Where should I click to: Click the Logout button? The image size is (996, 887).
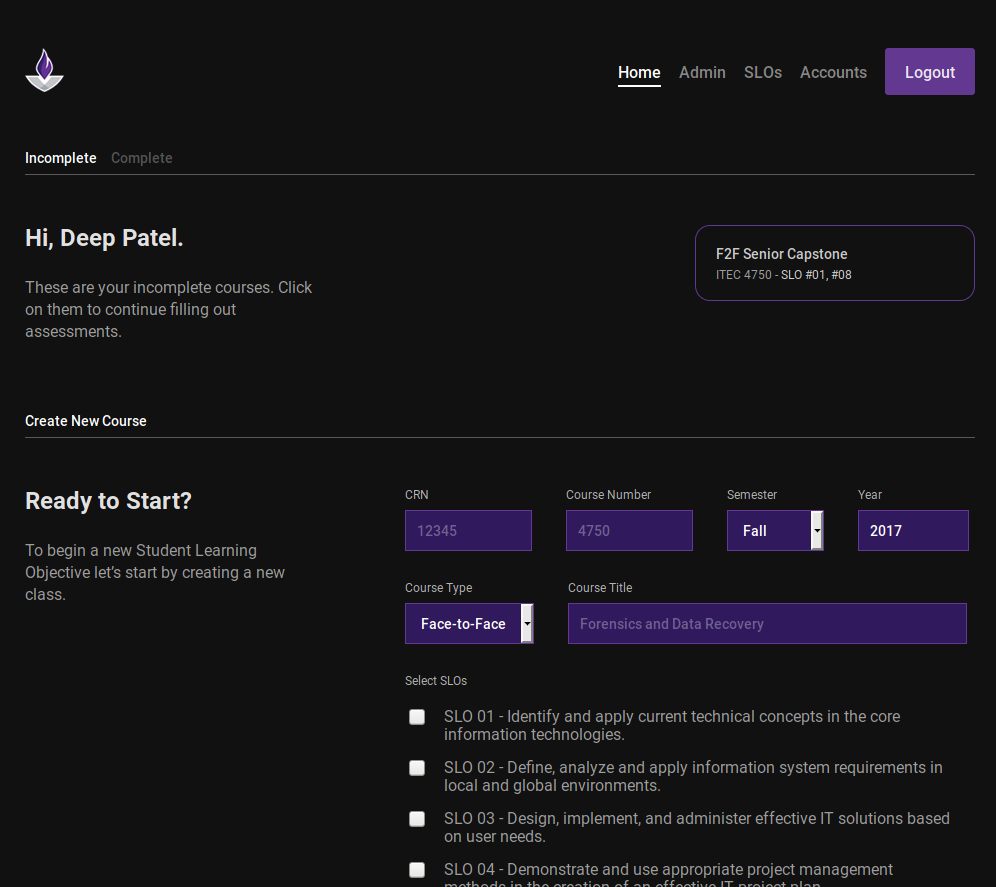click(x=929, y=71)
